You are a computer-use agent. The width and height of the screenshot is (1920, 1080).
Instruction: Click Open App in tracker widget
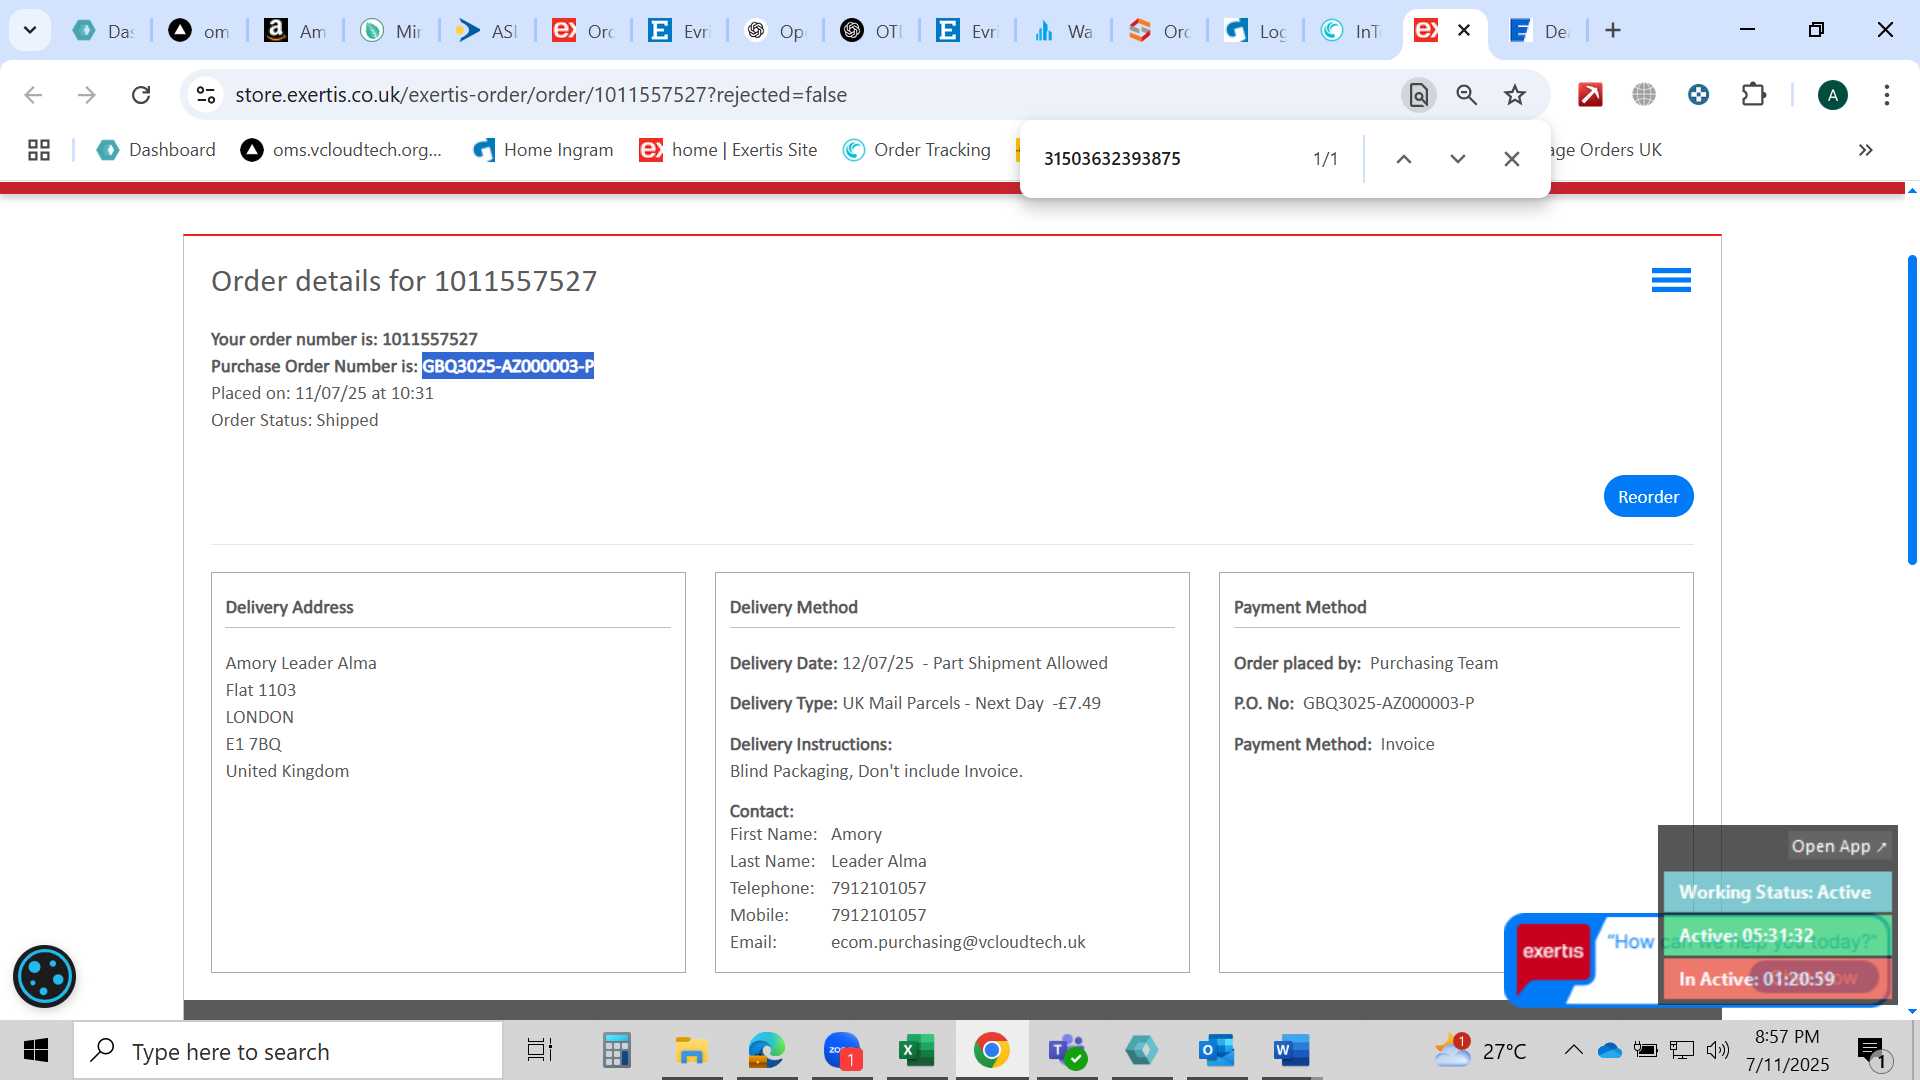pos(1838,846)
